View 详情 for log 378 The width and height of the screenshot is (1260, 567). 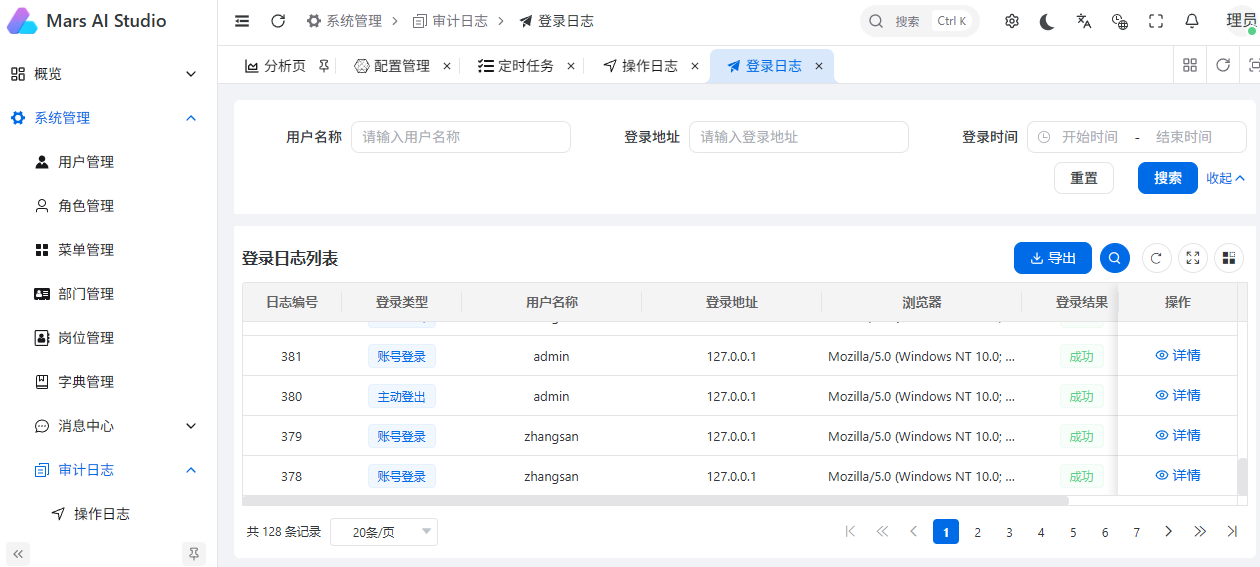(x=1178, y=475)
